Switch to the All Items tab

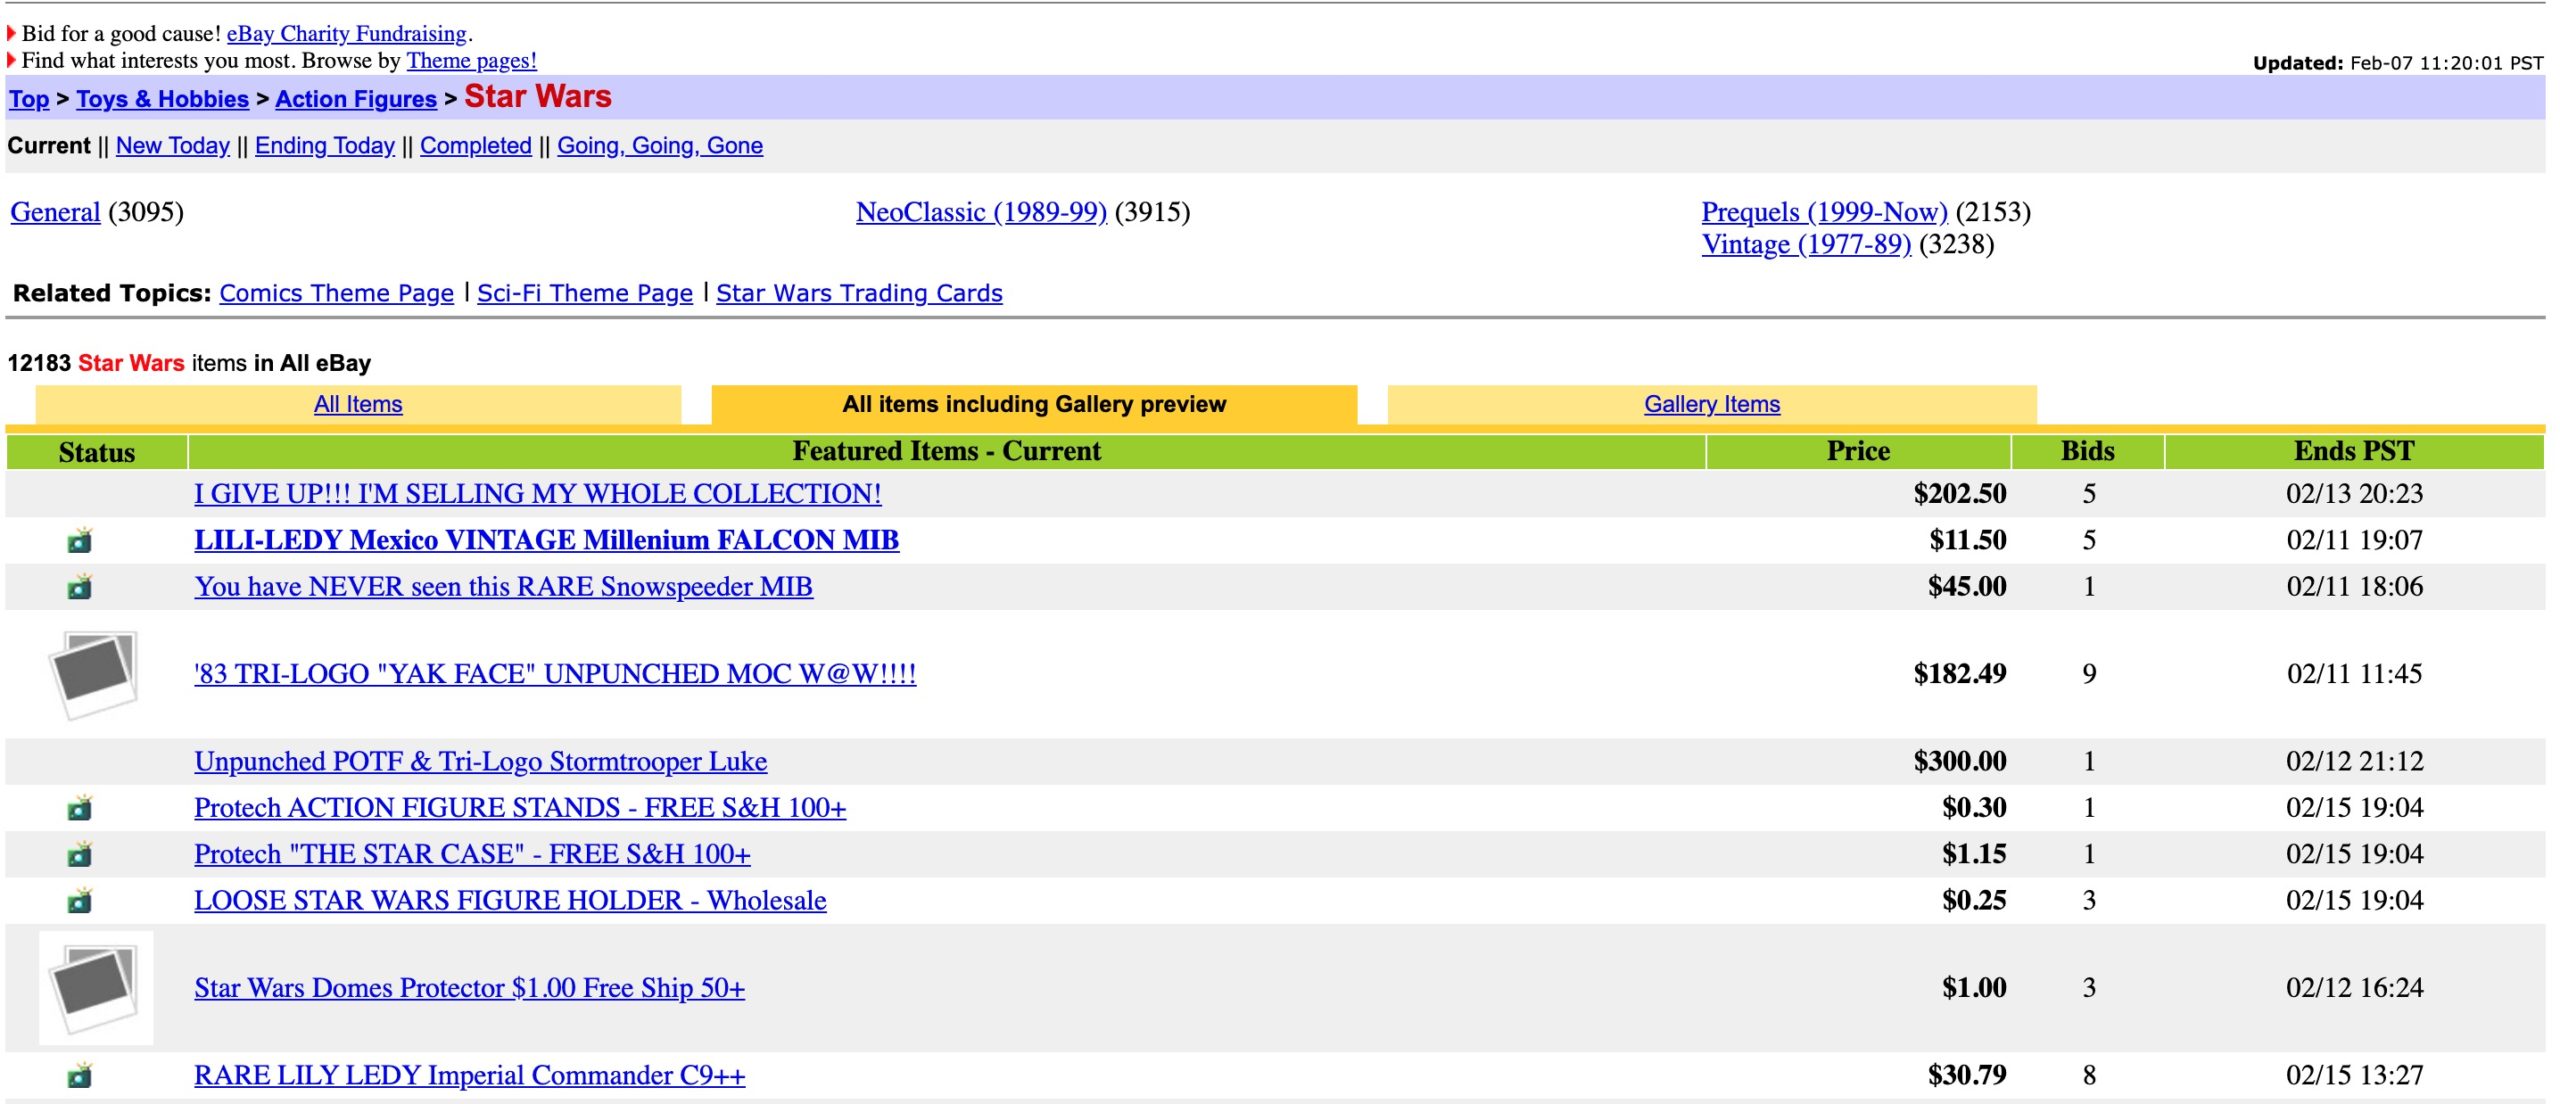pos(358,404)
